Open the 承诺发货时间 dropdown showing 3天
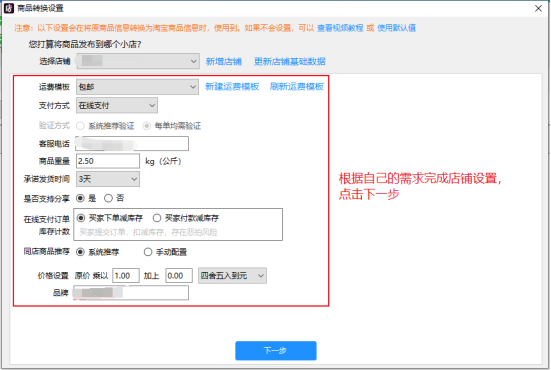This screenshot has width=551, height=370. [108, 179]
